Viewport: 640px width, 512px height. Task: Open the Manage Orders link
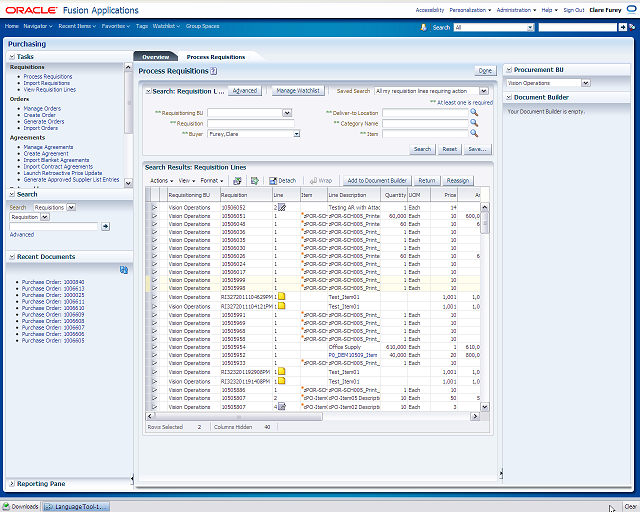(42, 109)
